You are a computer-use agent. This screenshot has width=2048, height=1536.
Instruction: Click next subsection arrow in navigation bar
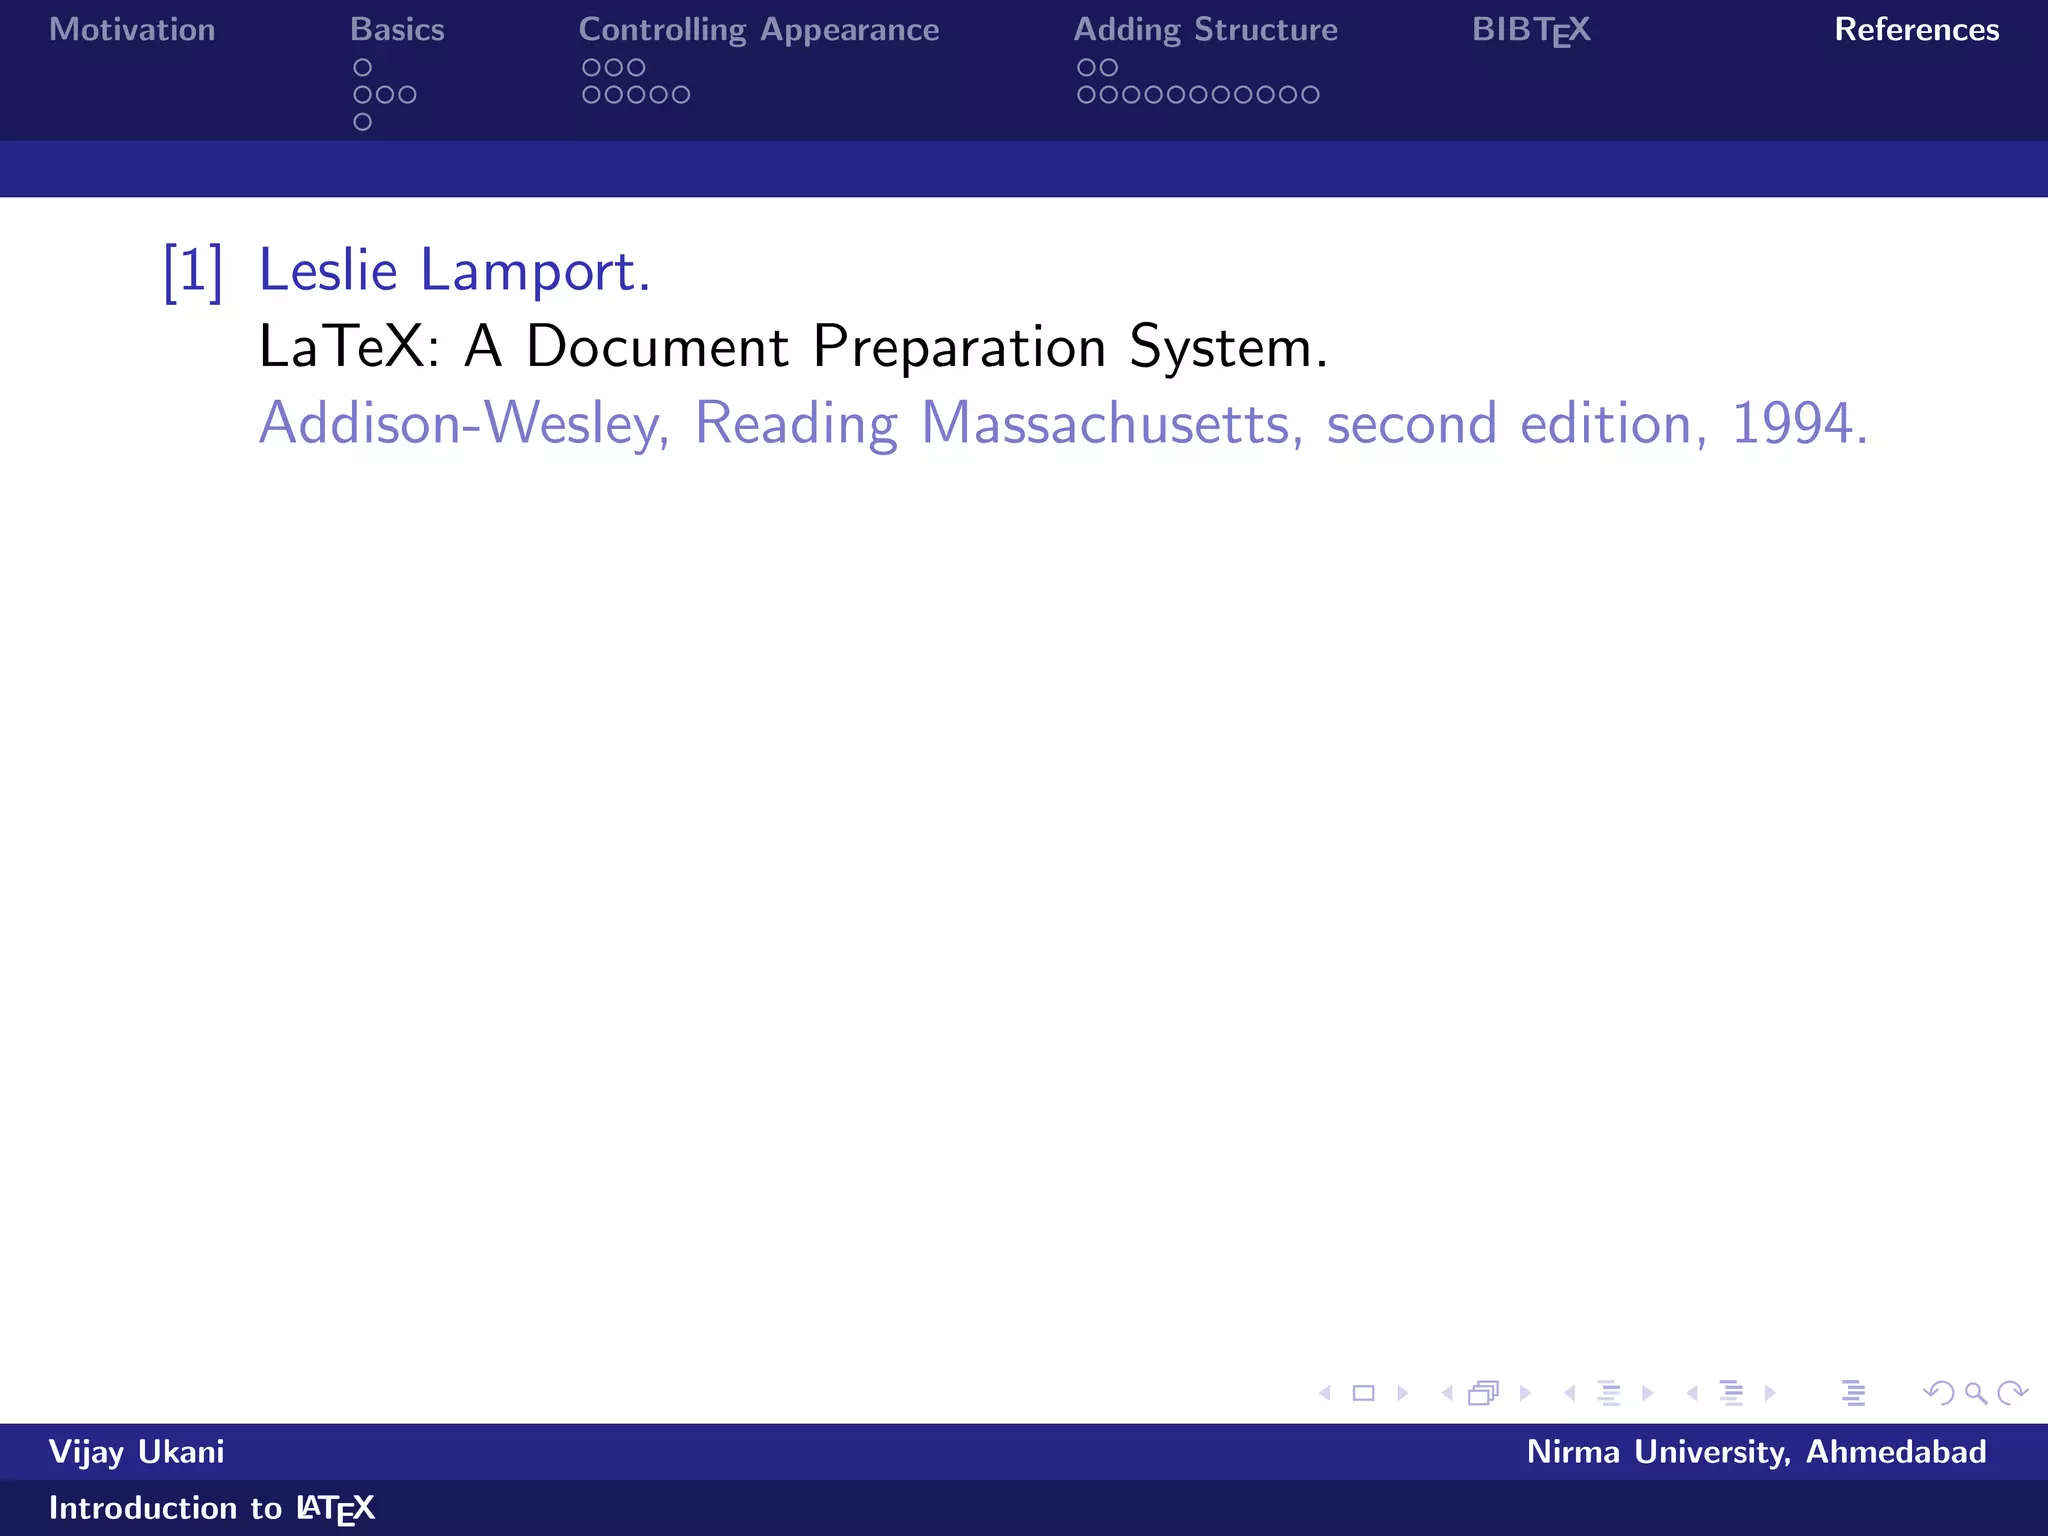(x=1647, y=1393)
